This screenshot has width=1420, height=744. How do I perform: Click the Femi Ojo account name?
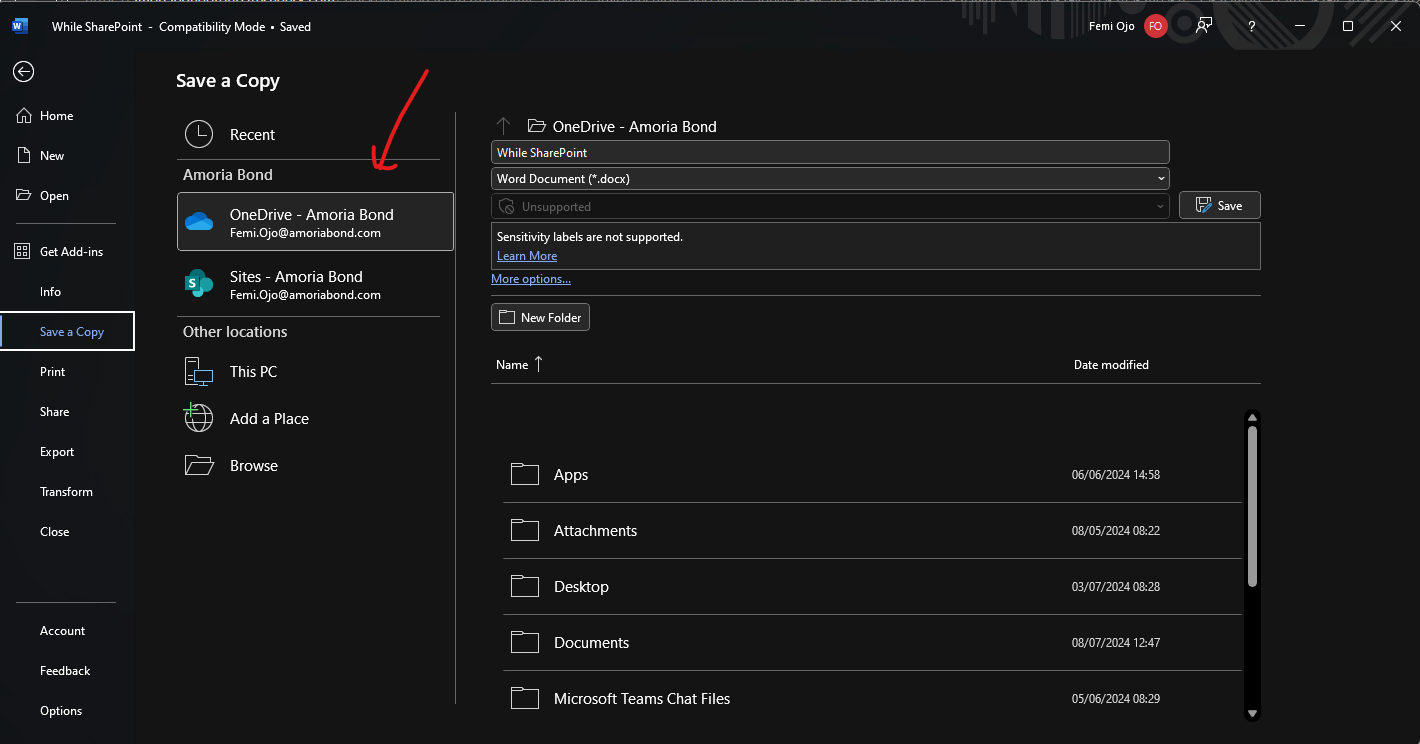pyautogui.click(x=1111, y=26)
